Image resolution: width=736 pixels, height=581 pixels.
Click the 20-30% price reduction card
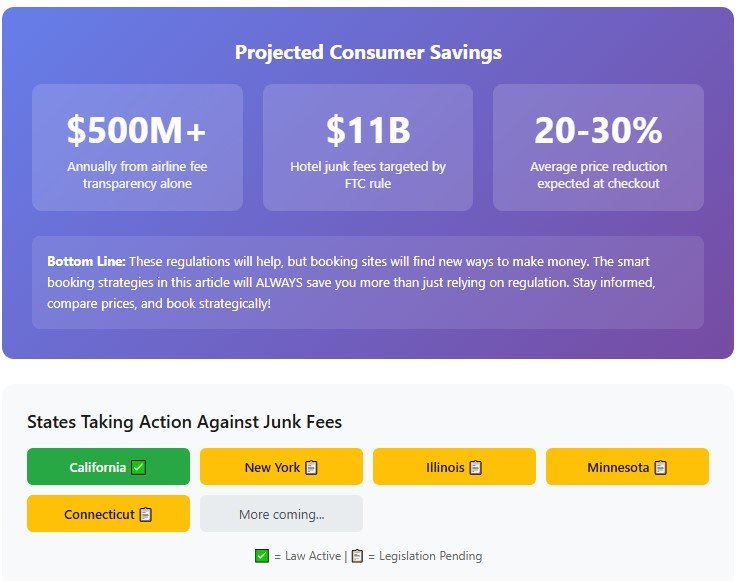coord(598,147)
